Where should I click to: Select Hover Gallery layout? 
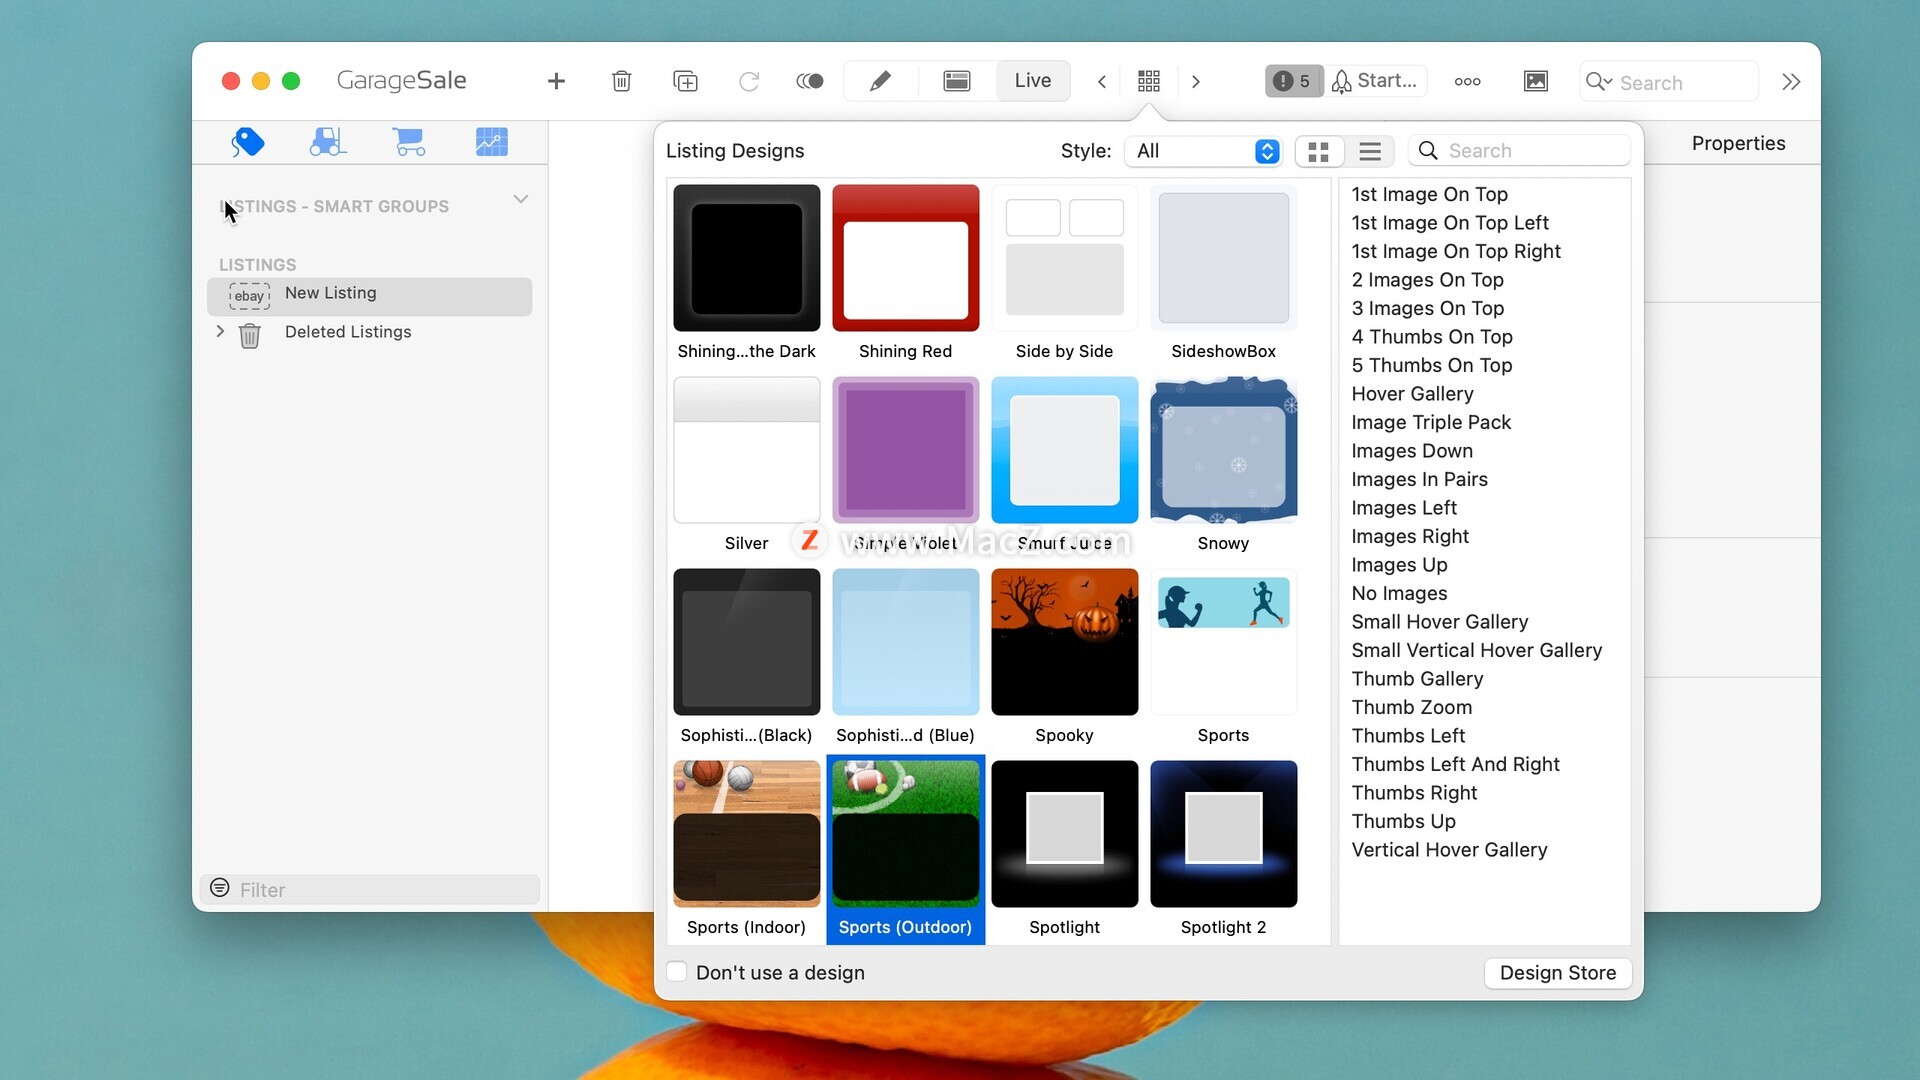pos(1412,394)
